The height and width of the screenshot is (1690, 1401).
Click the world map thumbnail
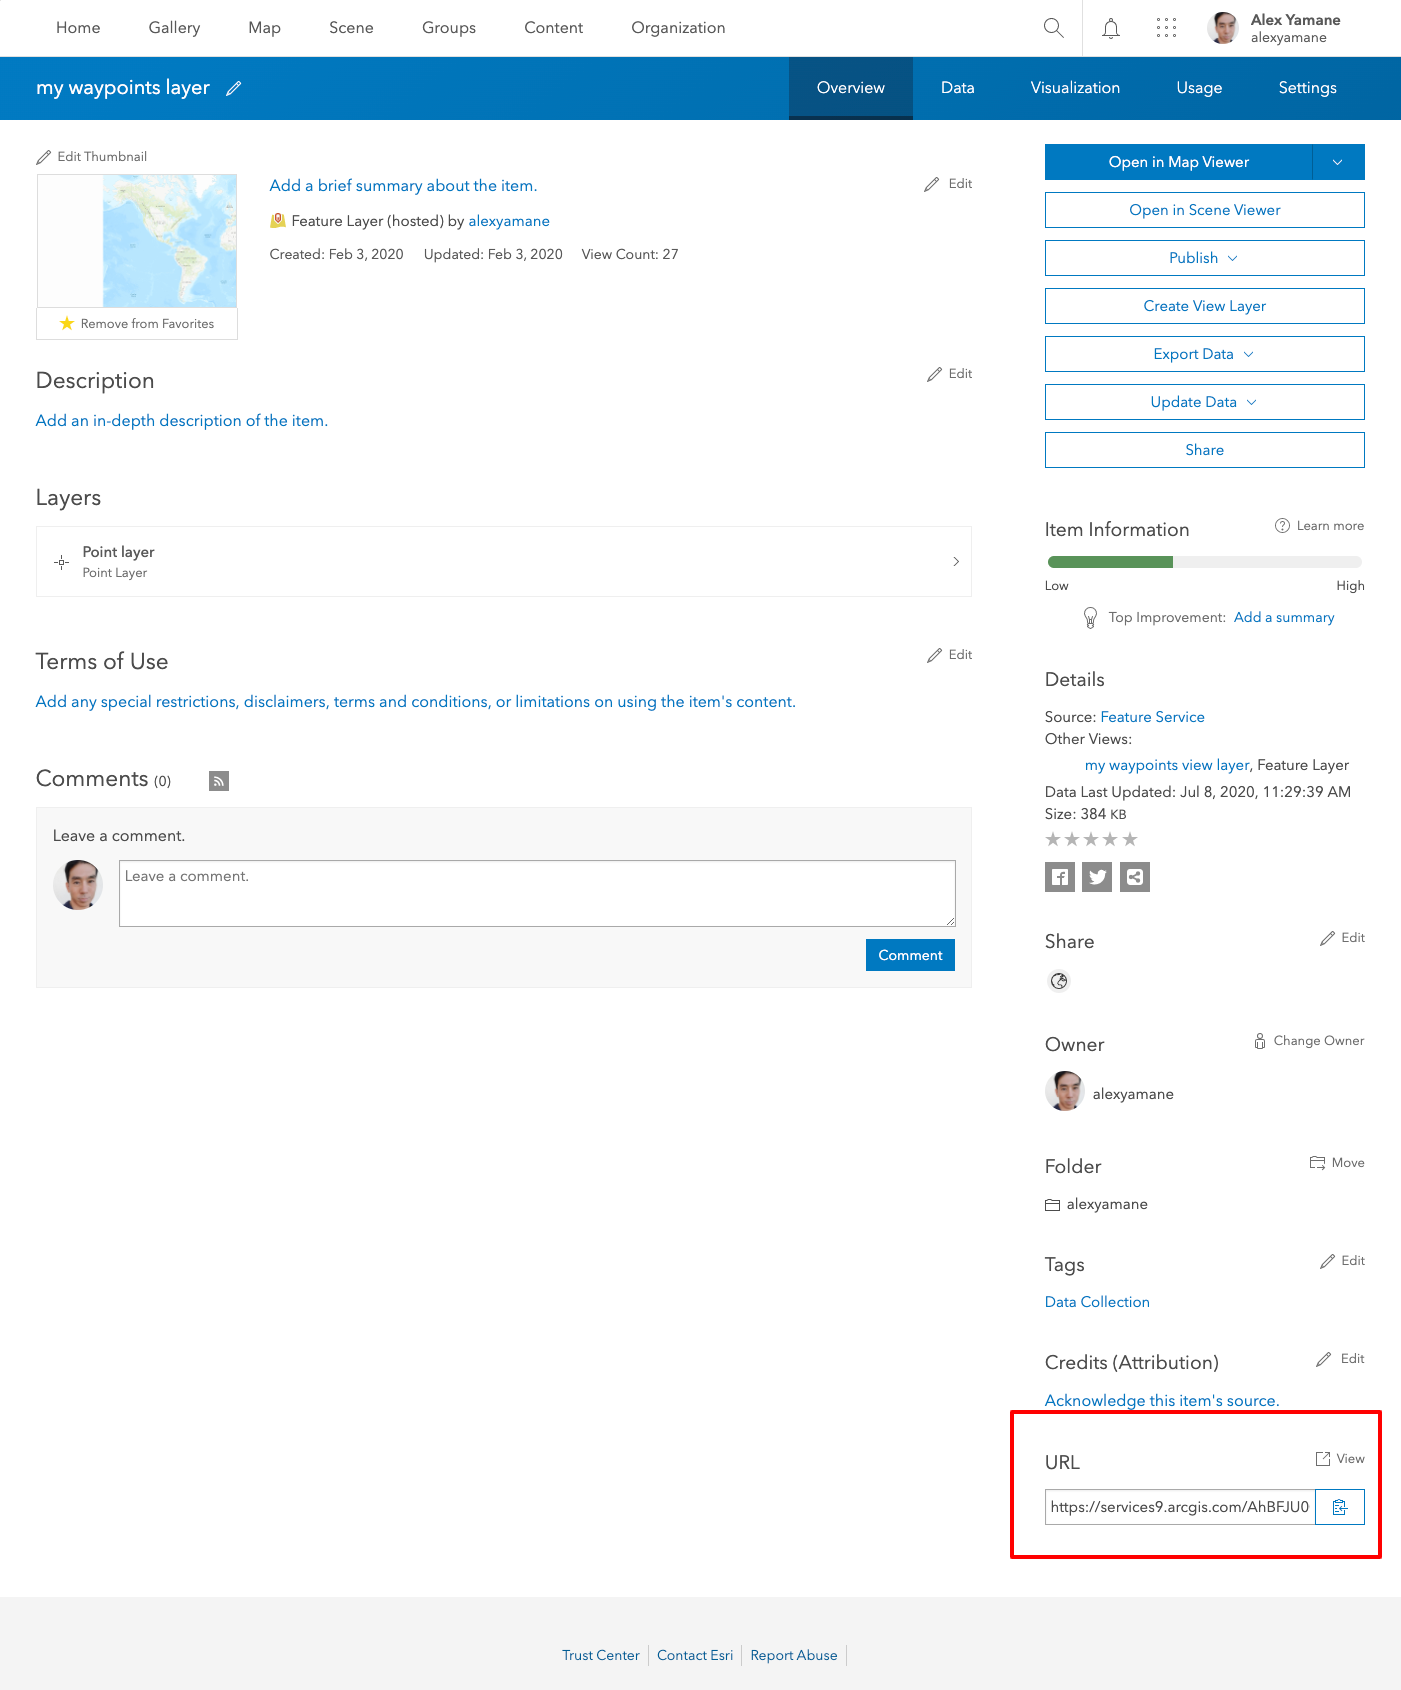tap(137, 241)
